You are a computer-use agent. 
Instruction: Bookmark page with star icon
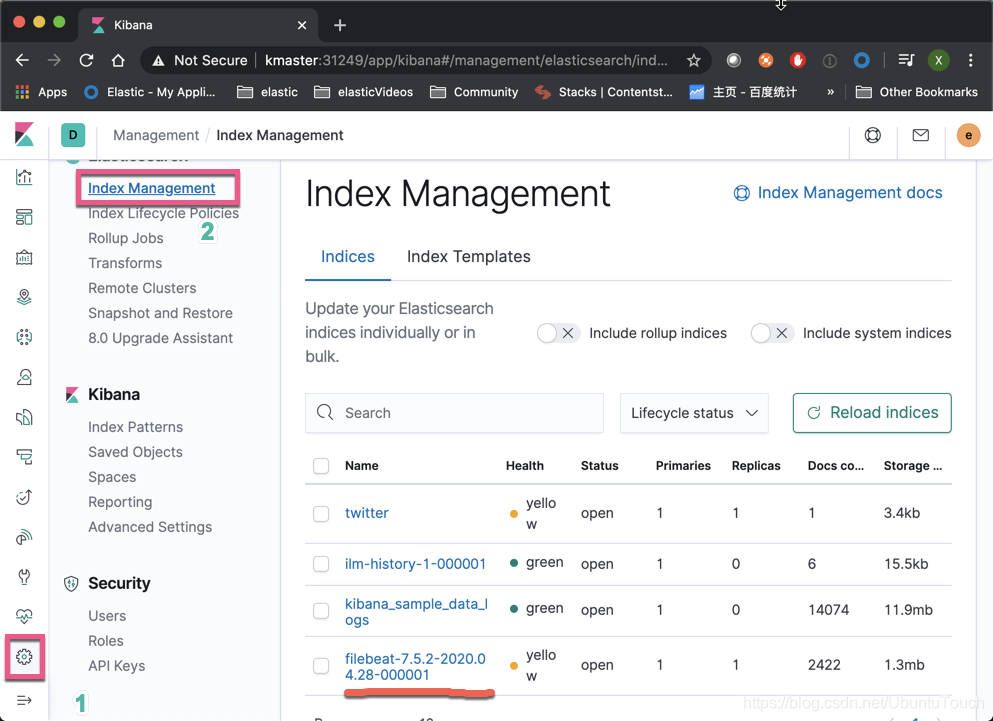coord(693,60)
